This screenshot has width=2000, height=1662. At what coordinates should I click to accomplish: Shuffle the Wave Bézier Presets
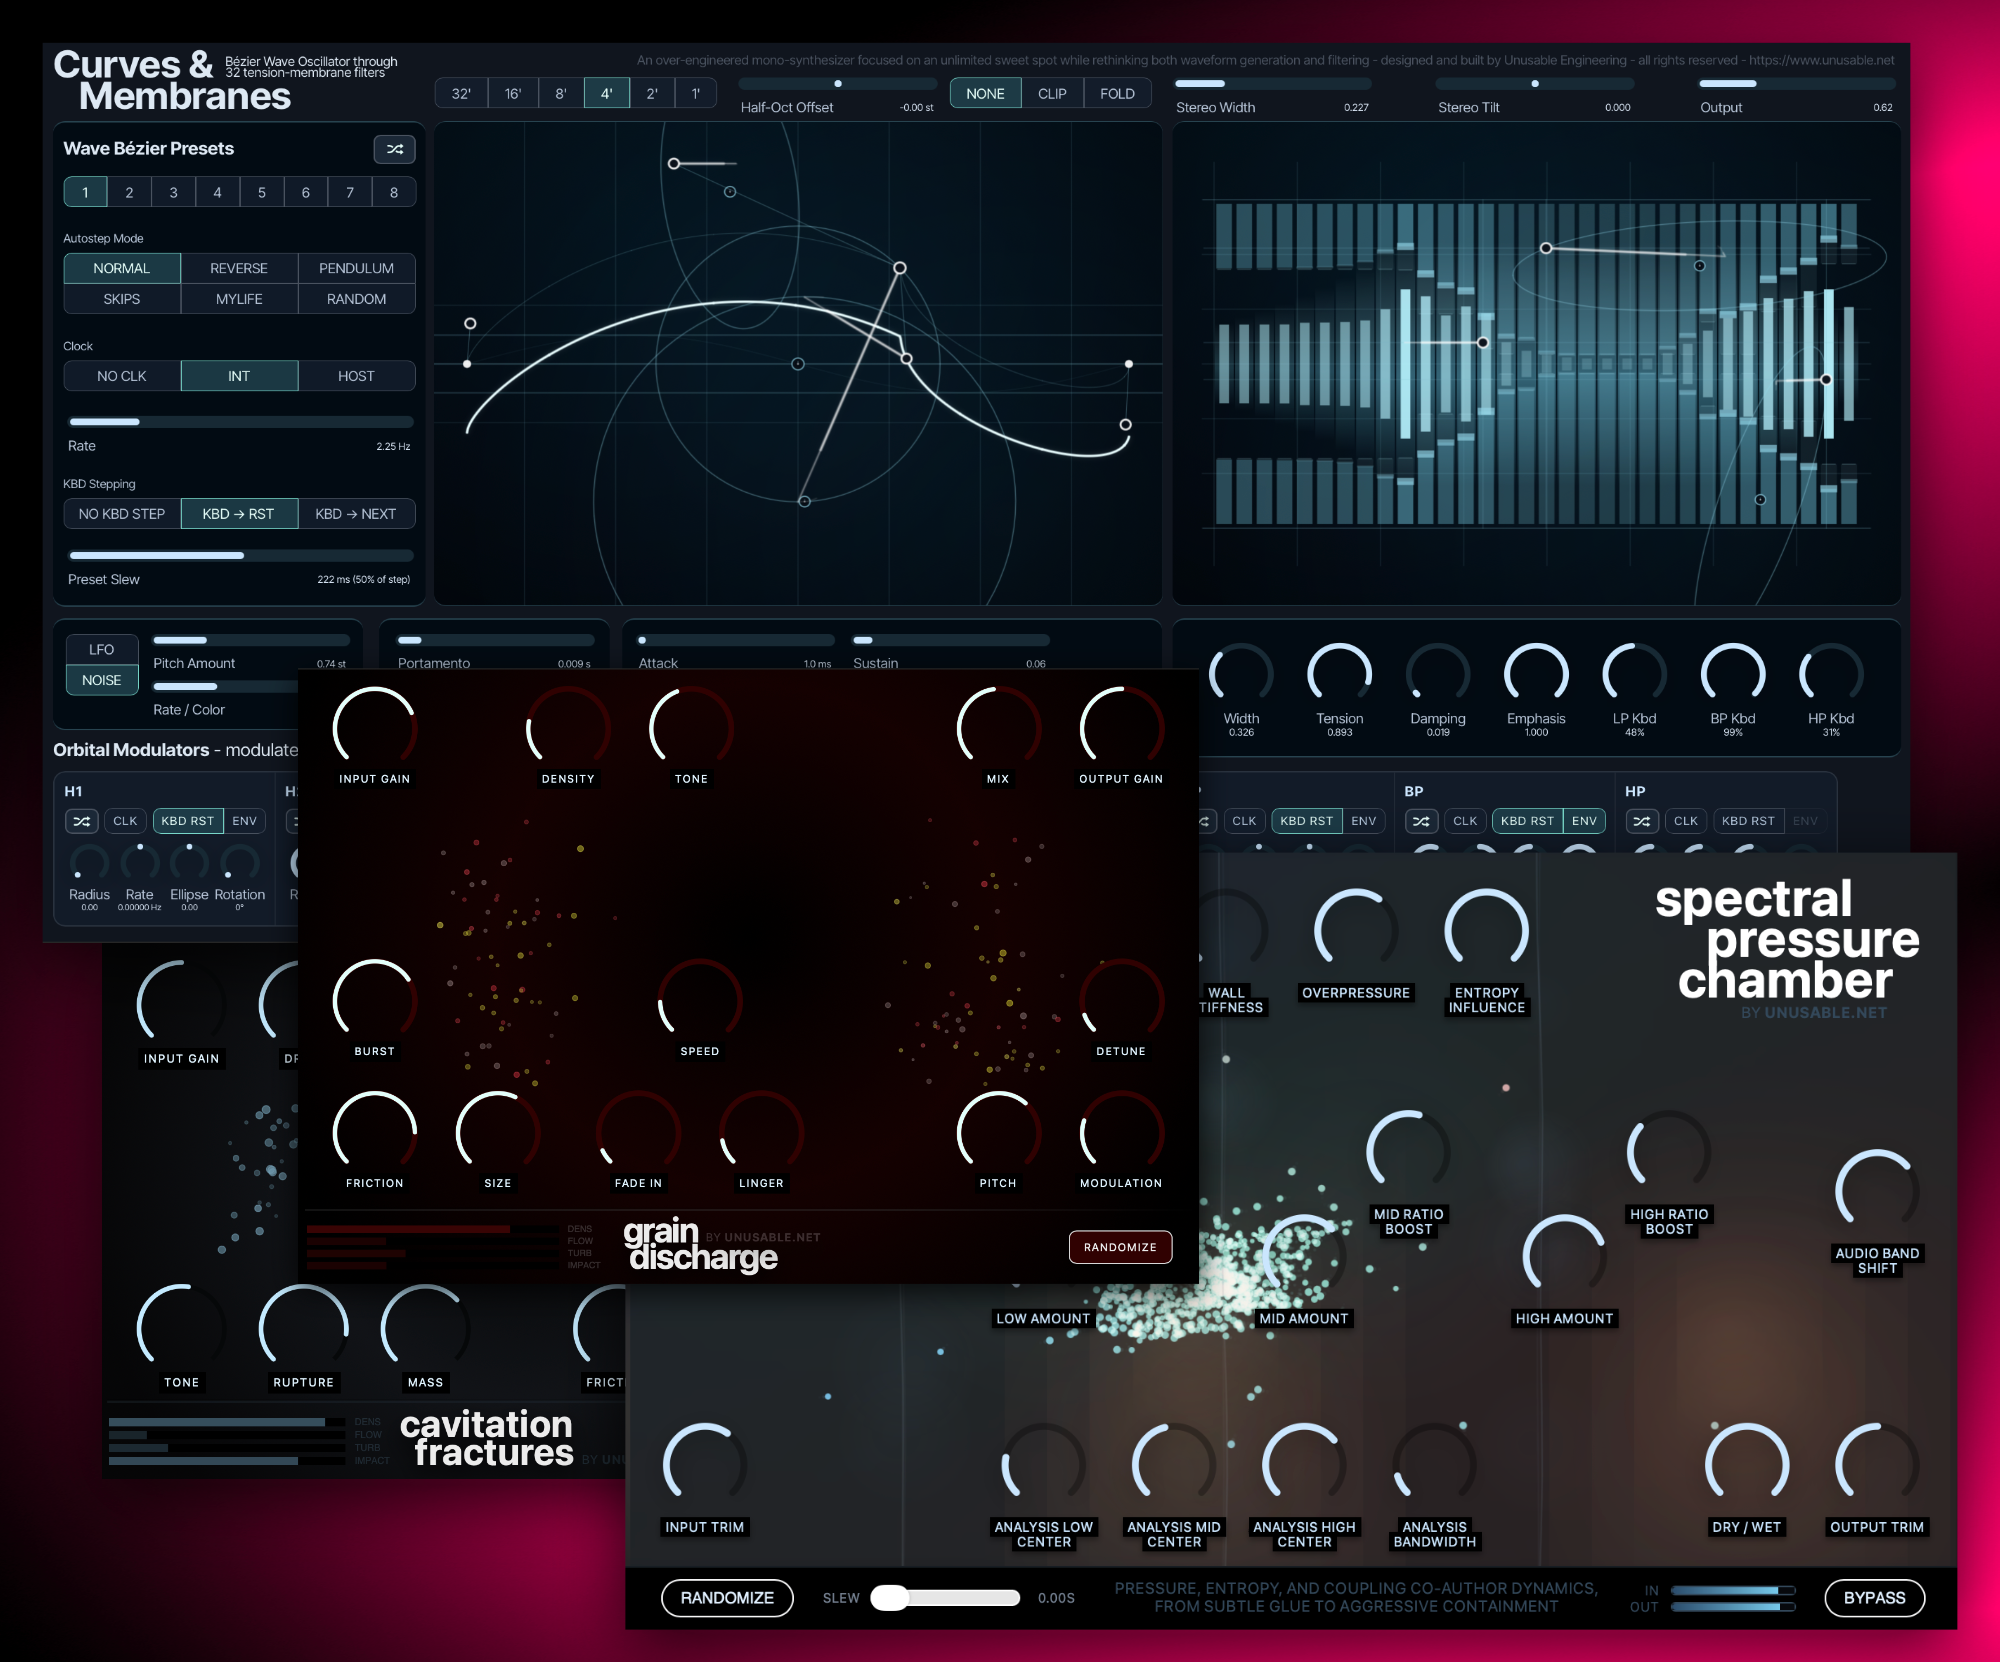(394, 149)
